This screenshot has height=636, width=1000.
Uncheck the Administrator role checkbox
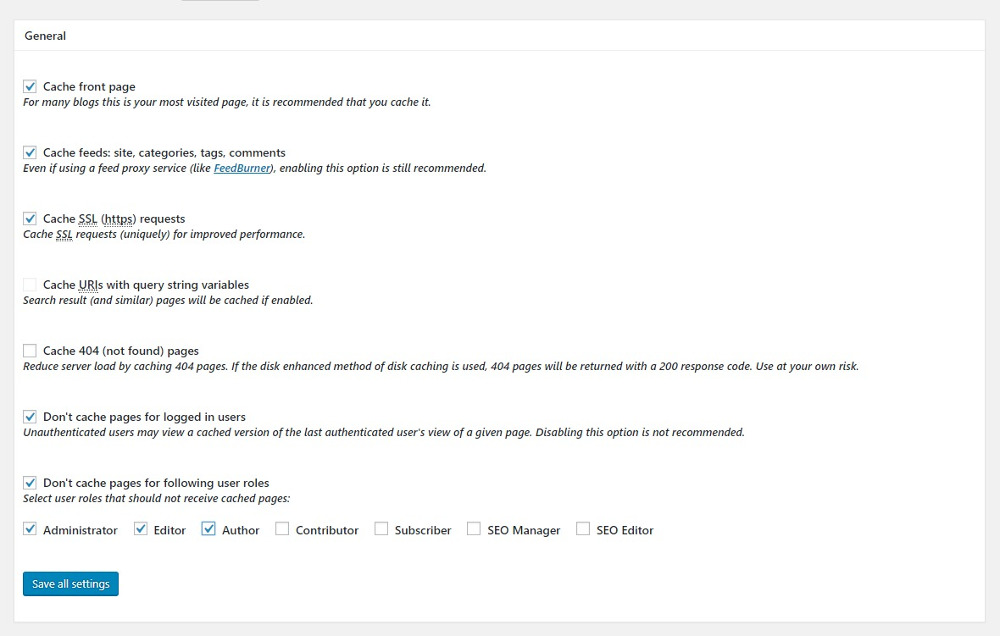coord(30,529)
